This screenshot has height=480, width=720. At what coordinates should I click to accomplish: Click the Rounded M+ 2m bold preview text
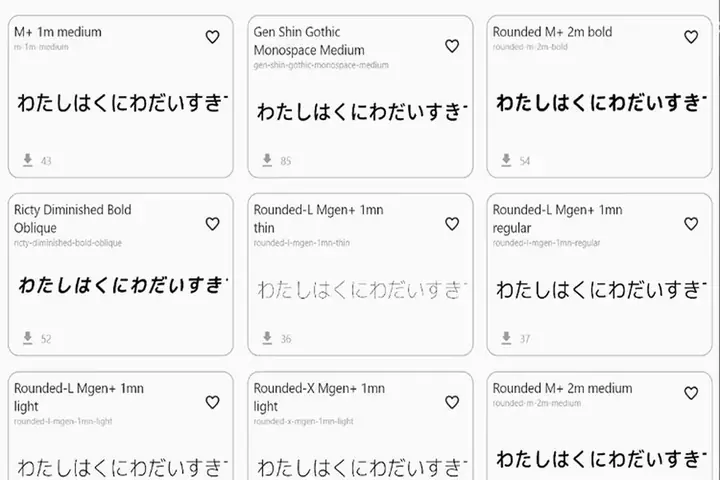tap(601, 103)
